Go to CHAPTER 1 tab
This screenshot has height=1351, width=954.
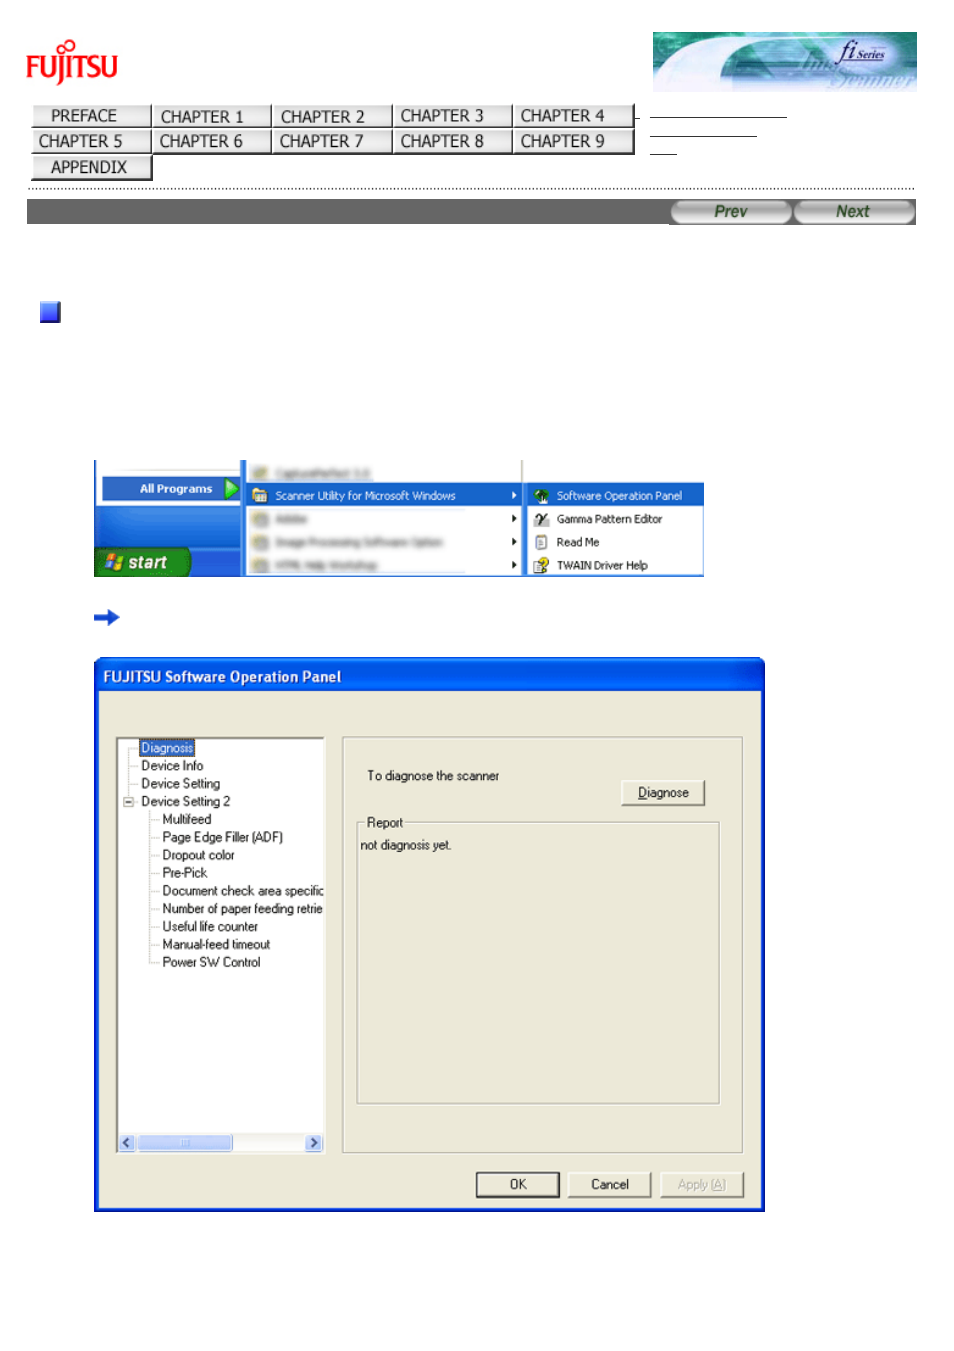[211, 116]
